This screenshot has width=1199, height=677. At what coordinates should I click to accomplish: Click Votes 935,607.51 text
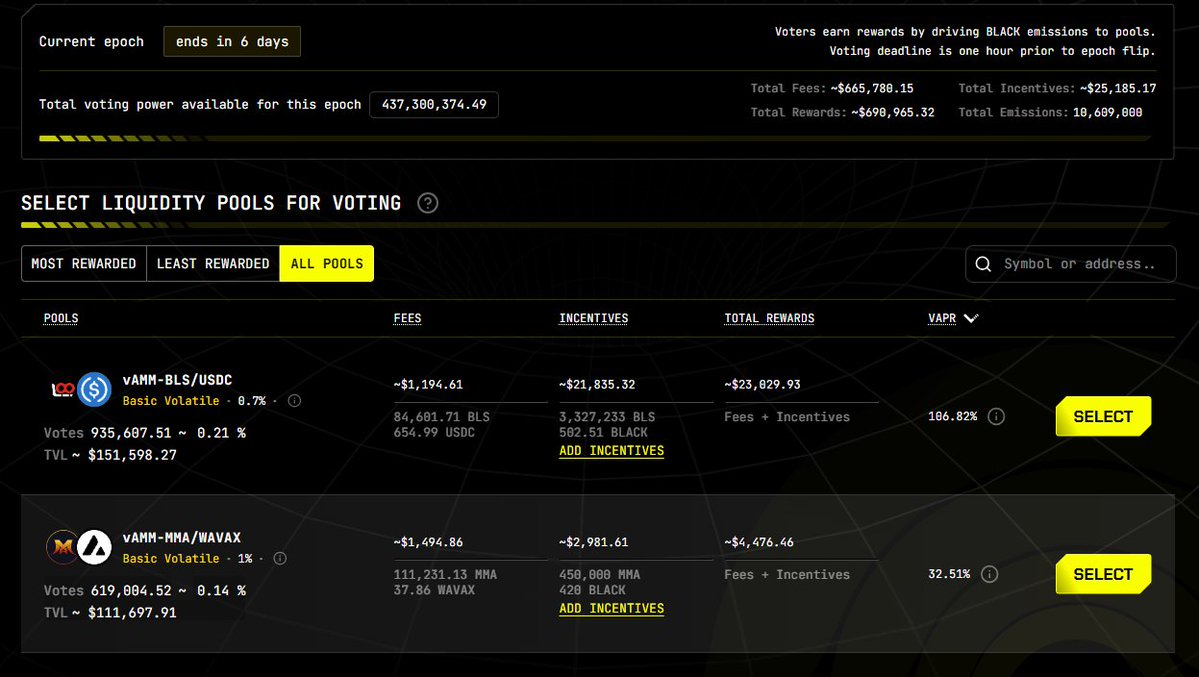click(145, 433)
